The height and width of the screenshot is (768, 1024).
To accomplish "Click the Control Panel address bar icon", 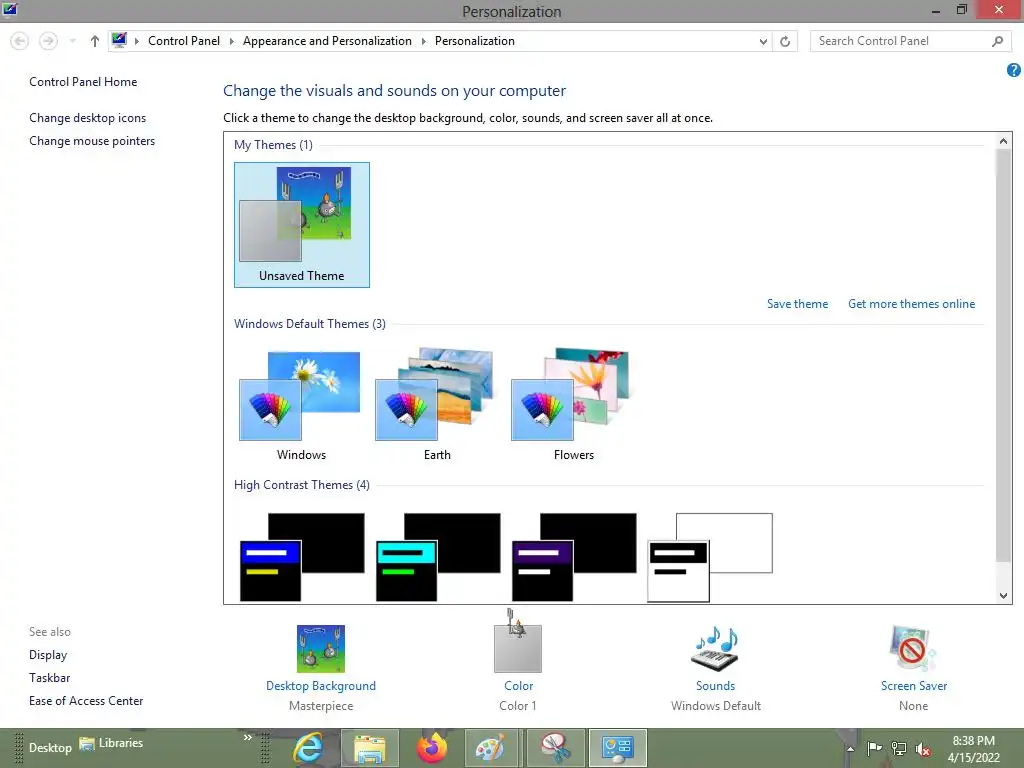I will [119, 40].
